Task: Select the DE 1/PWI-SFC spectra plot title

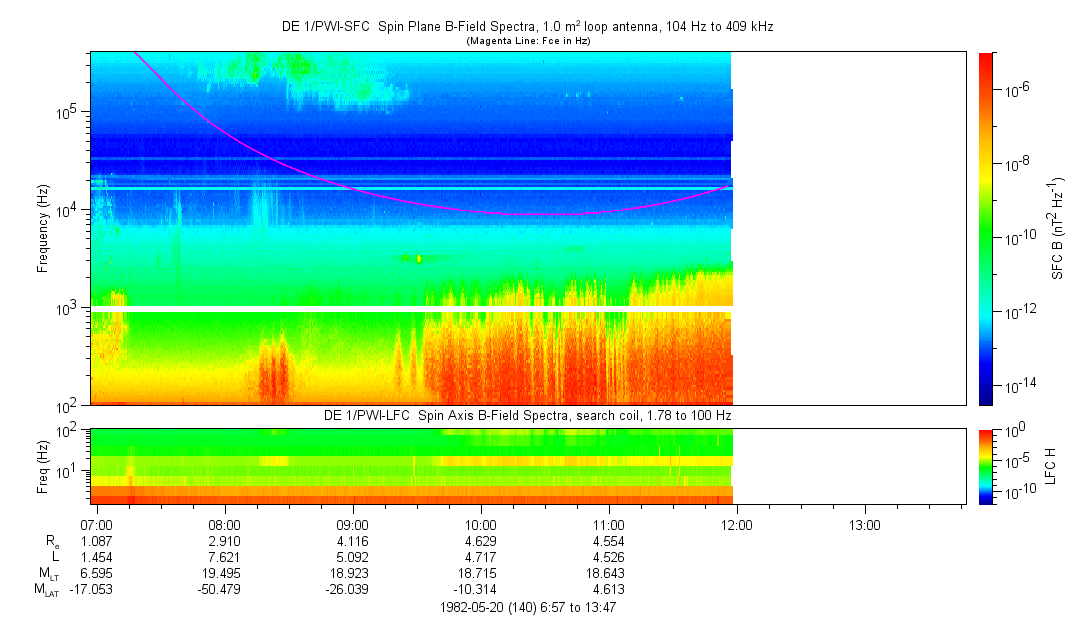Action: pos(527,27)
